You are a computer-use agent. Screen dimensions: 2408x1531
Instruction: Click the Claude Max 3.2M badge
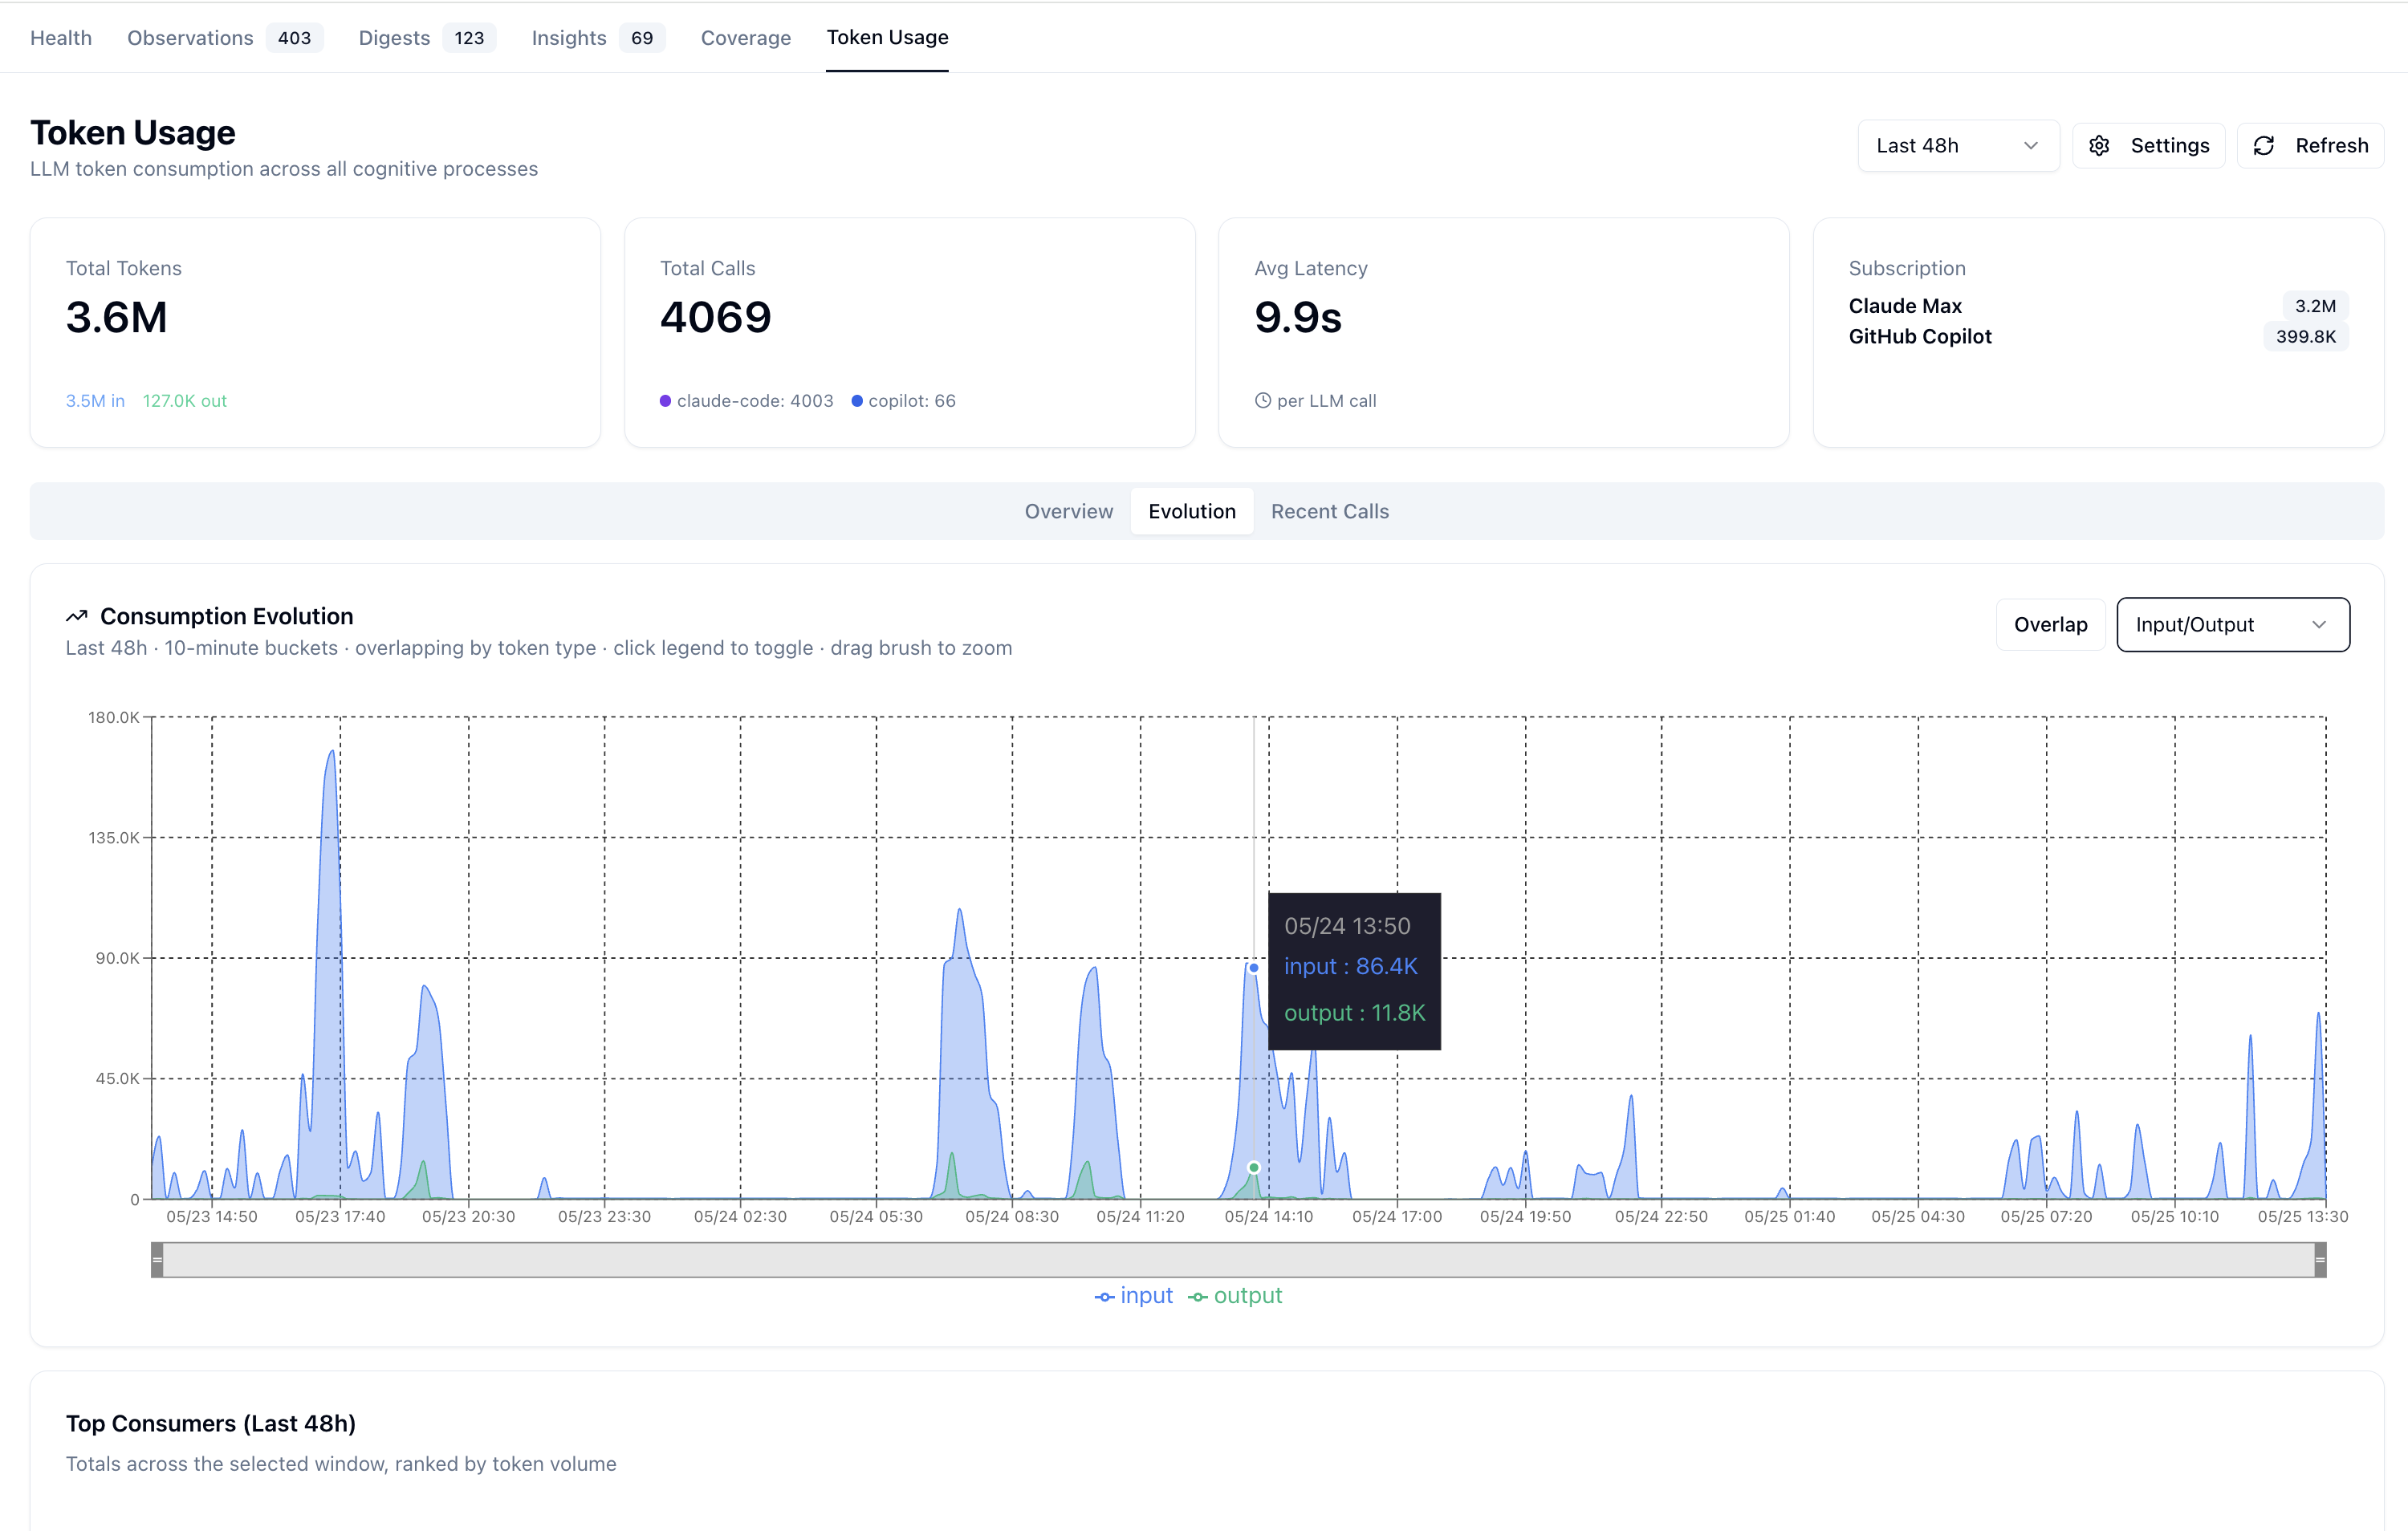tap(2315, 306)
